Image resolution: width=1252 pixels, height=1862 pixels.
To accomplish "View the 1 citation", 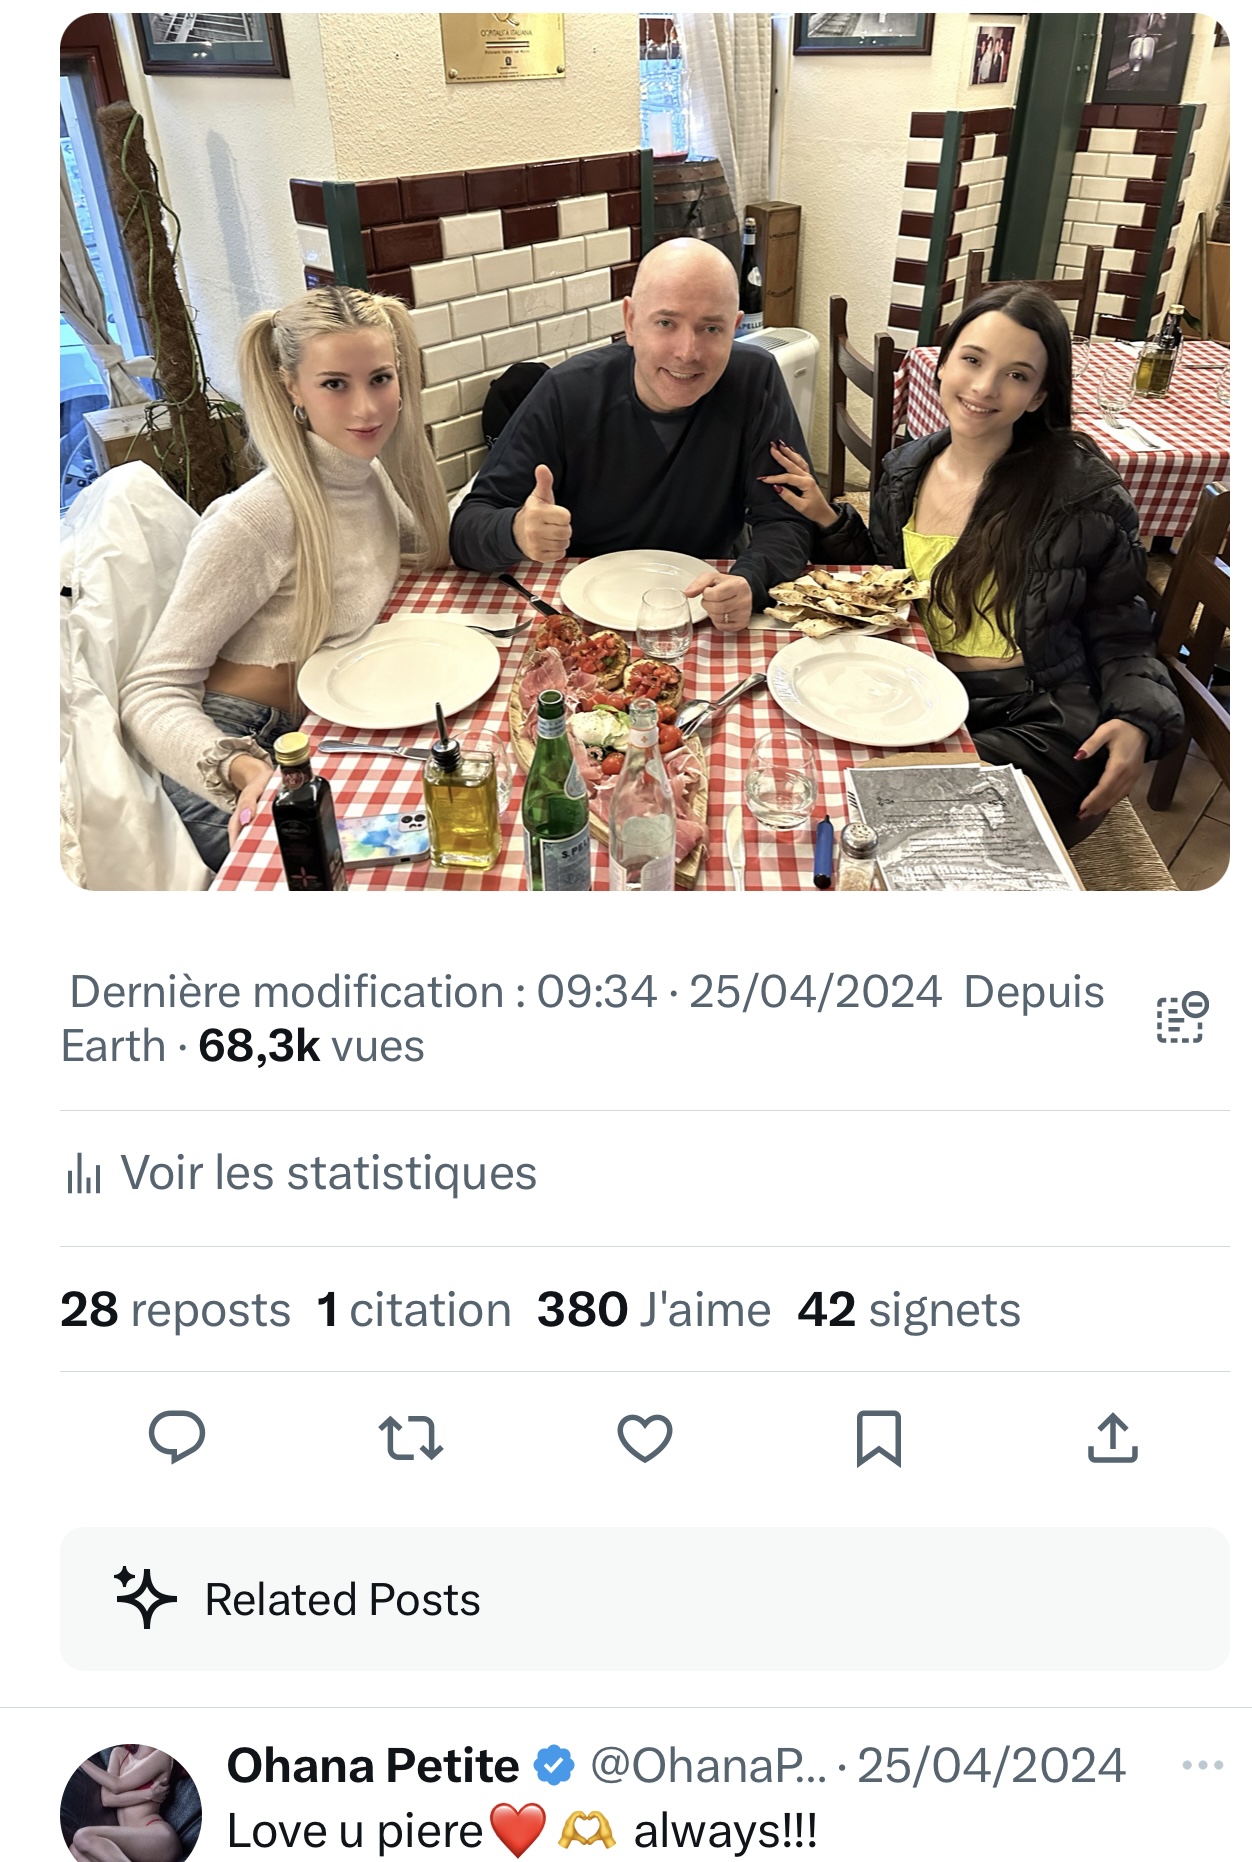I will [413, 1310].
